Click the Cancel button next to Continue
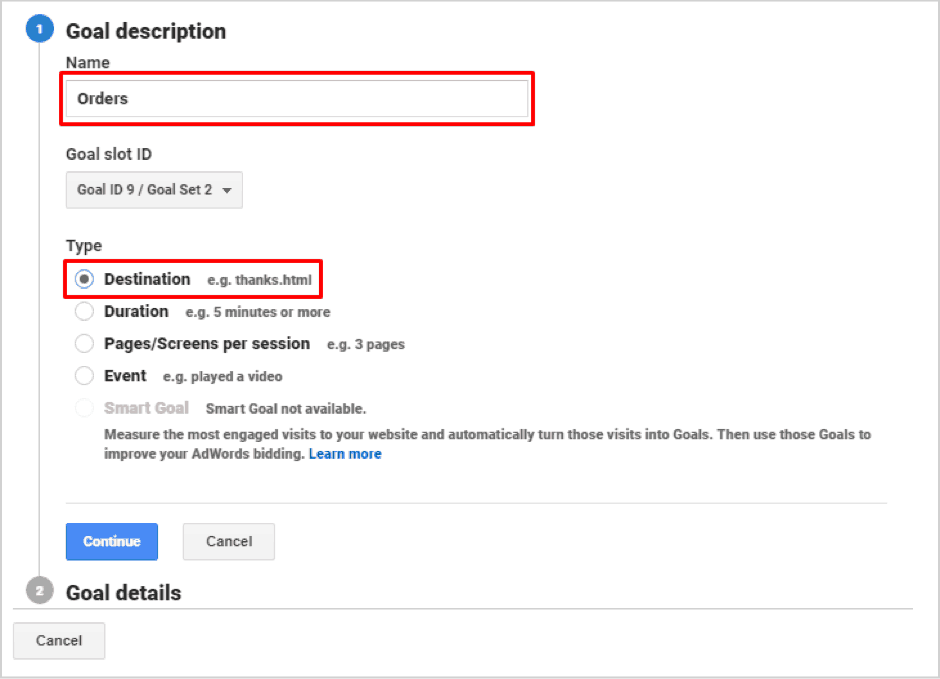The width and height of the screenshot is (940, 679). tap(228, 541)
